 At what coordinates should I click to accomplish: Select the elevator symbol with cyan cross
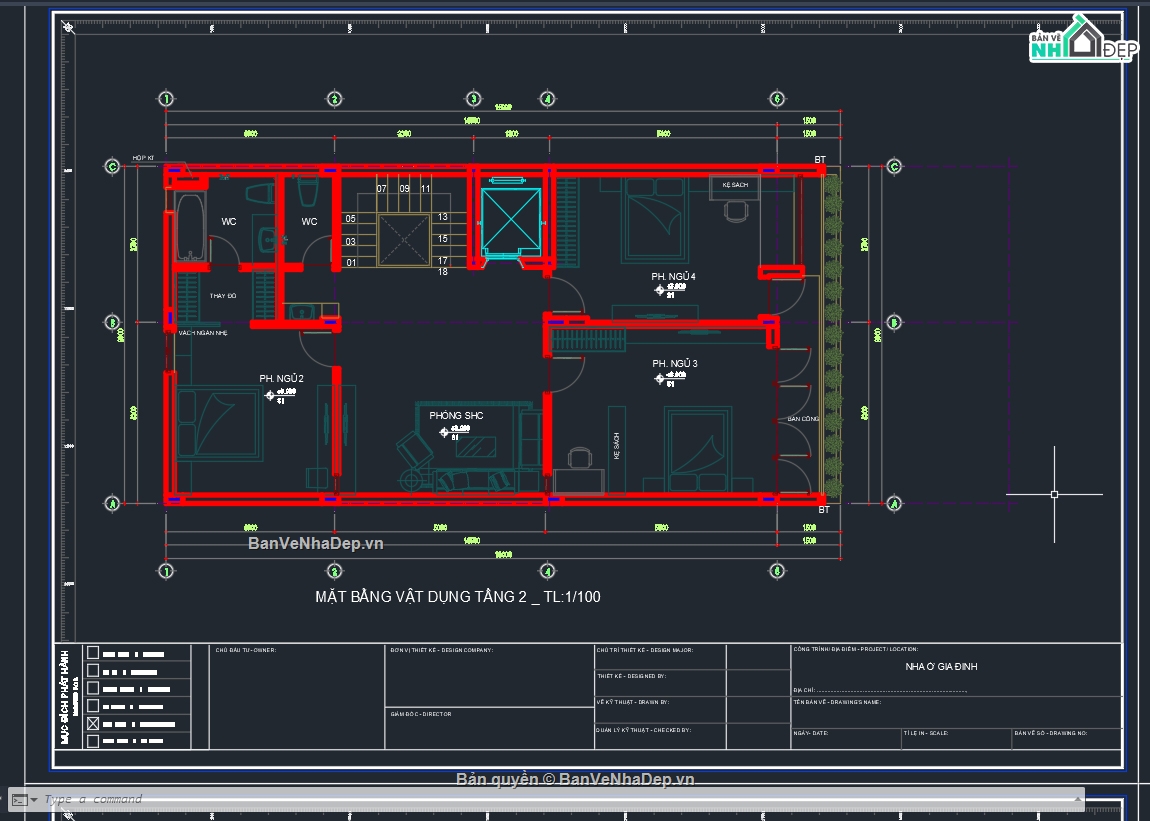coord(510,220)
